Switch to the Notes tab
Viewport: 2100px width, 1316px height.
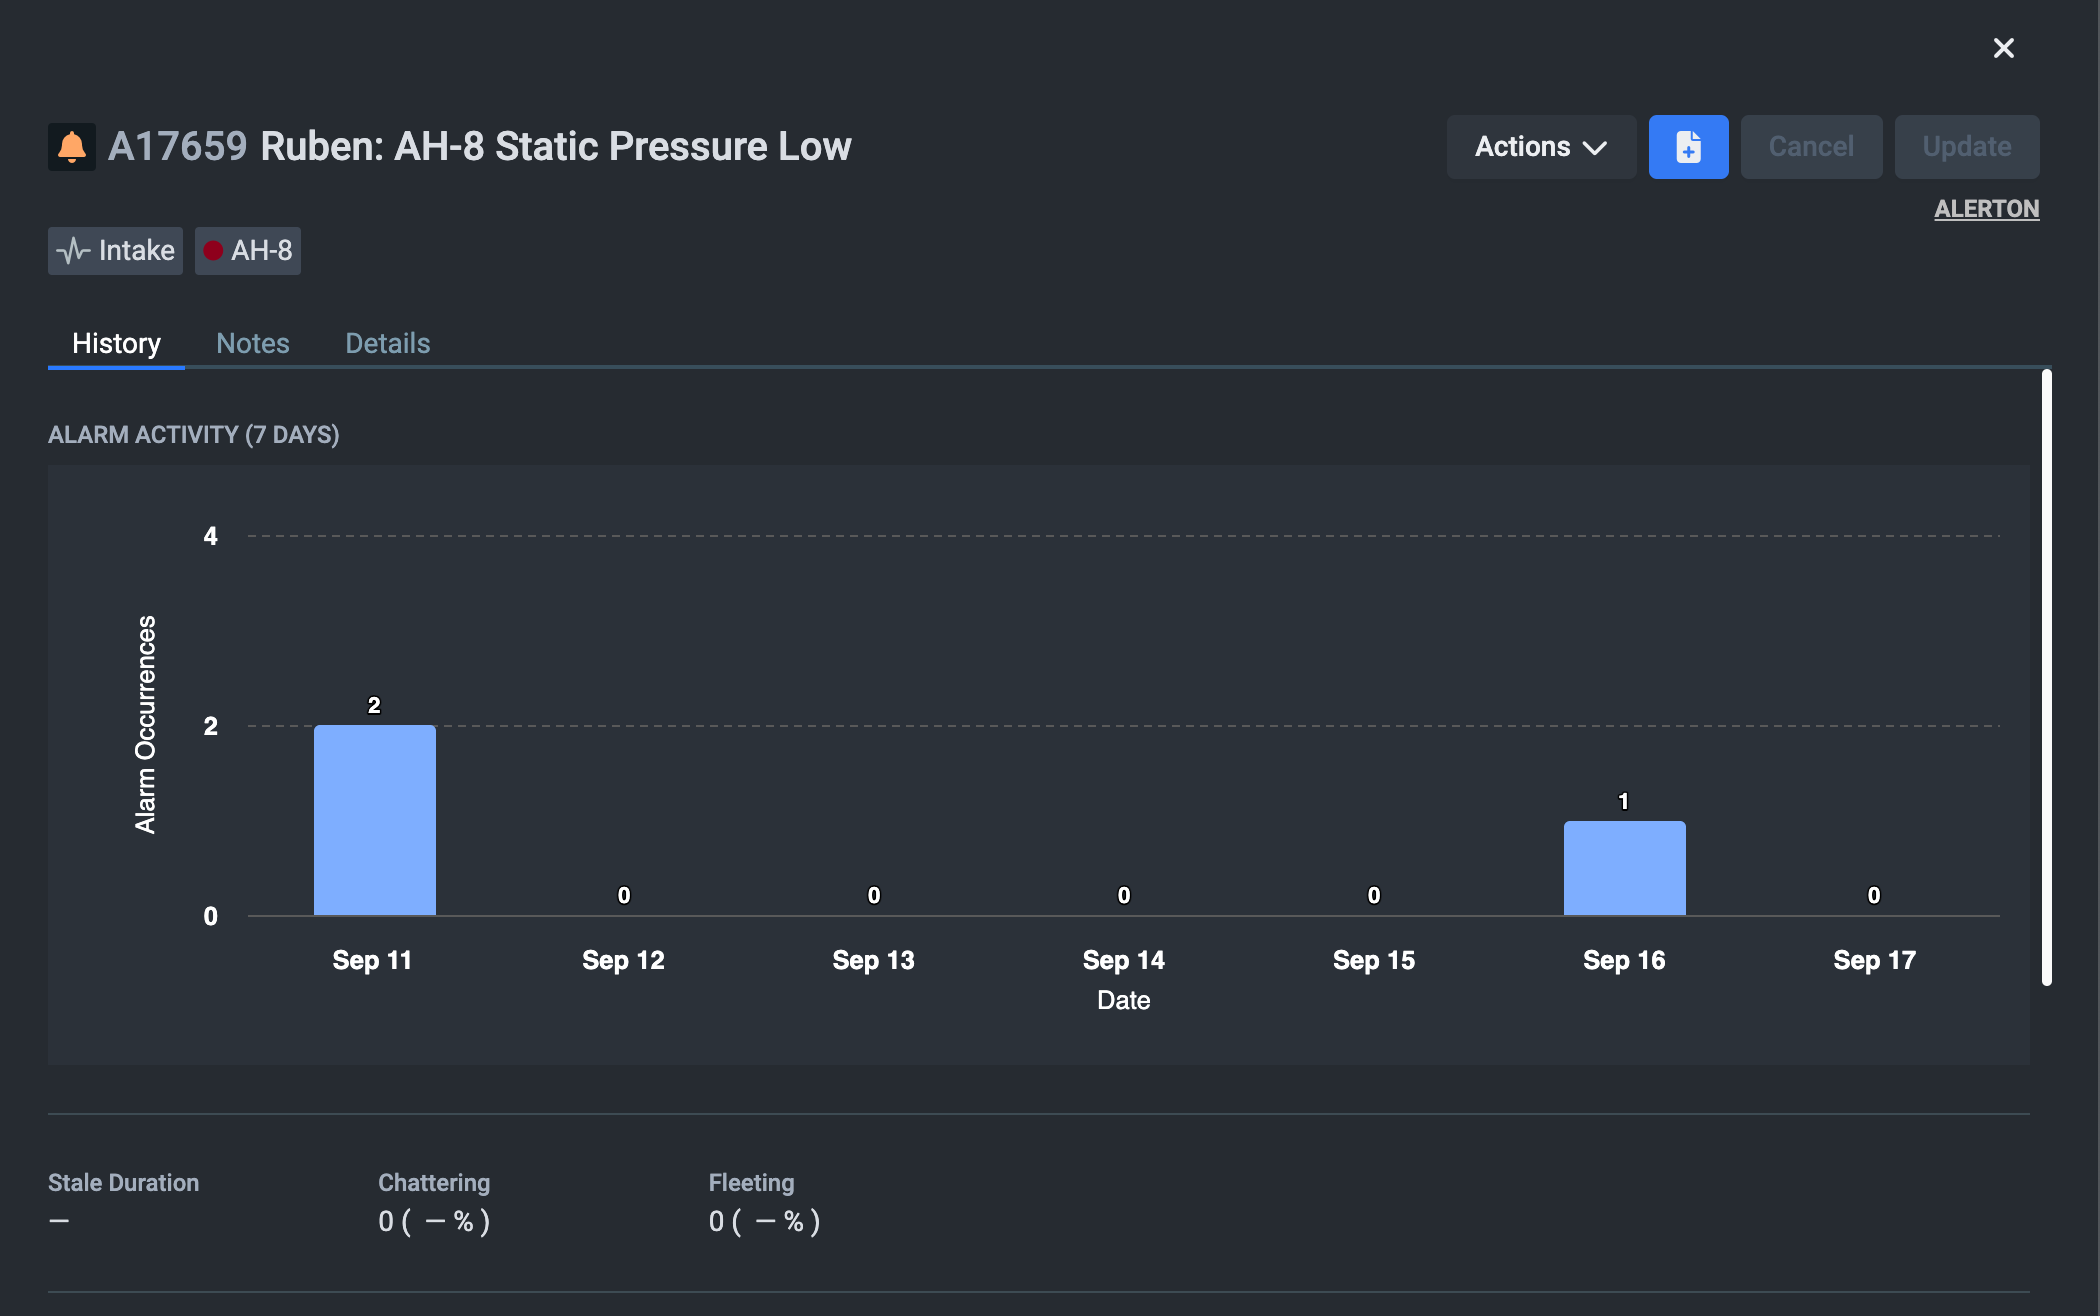252,343
